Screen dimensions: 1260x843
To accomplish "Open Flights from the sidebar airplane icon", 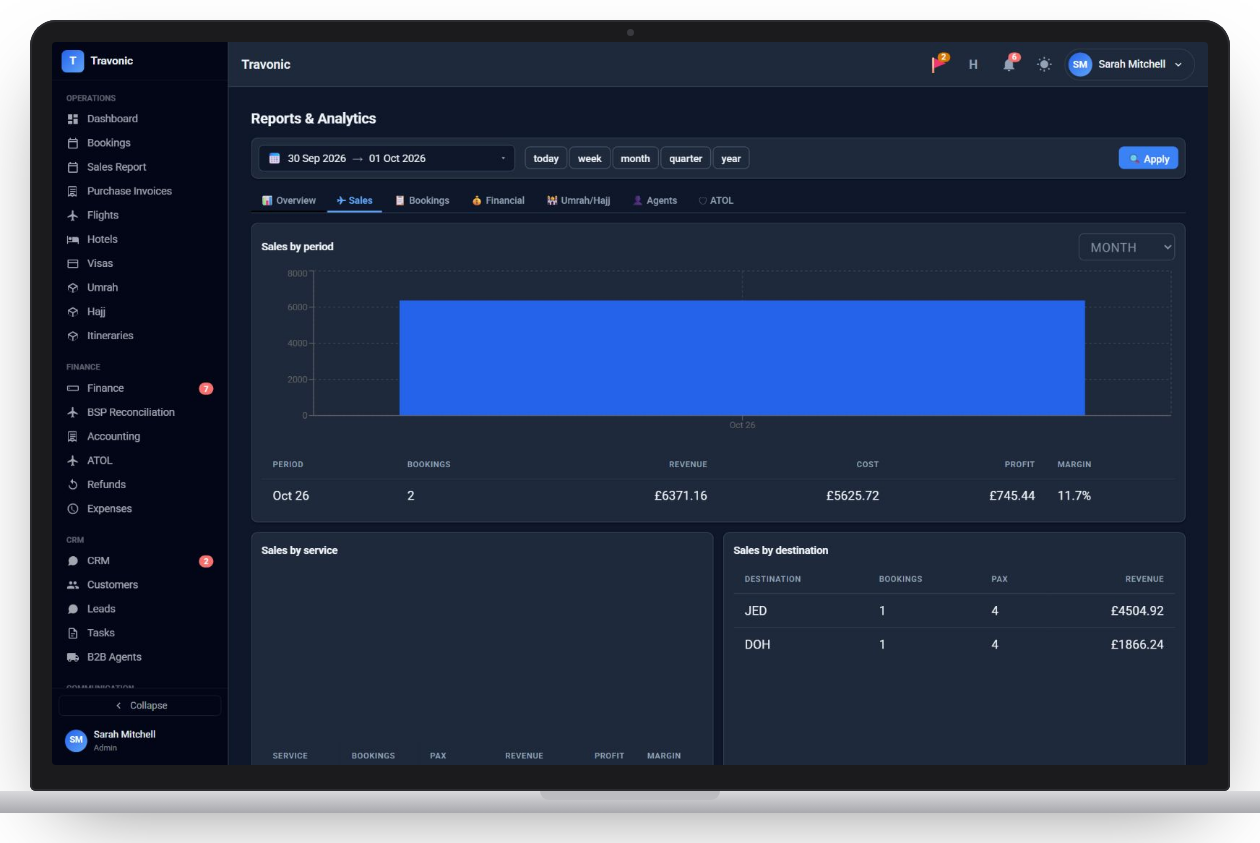I will (x=73, y=215).
